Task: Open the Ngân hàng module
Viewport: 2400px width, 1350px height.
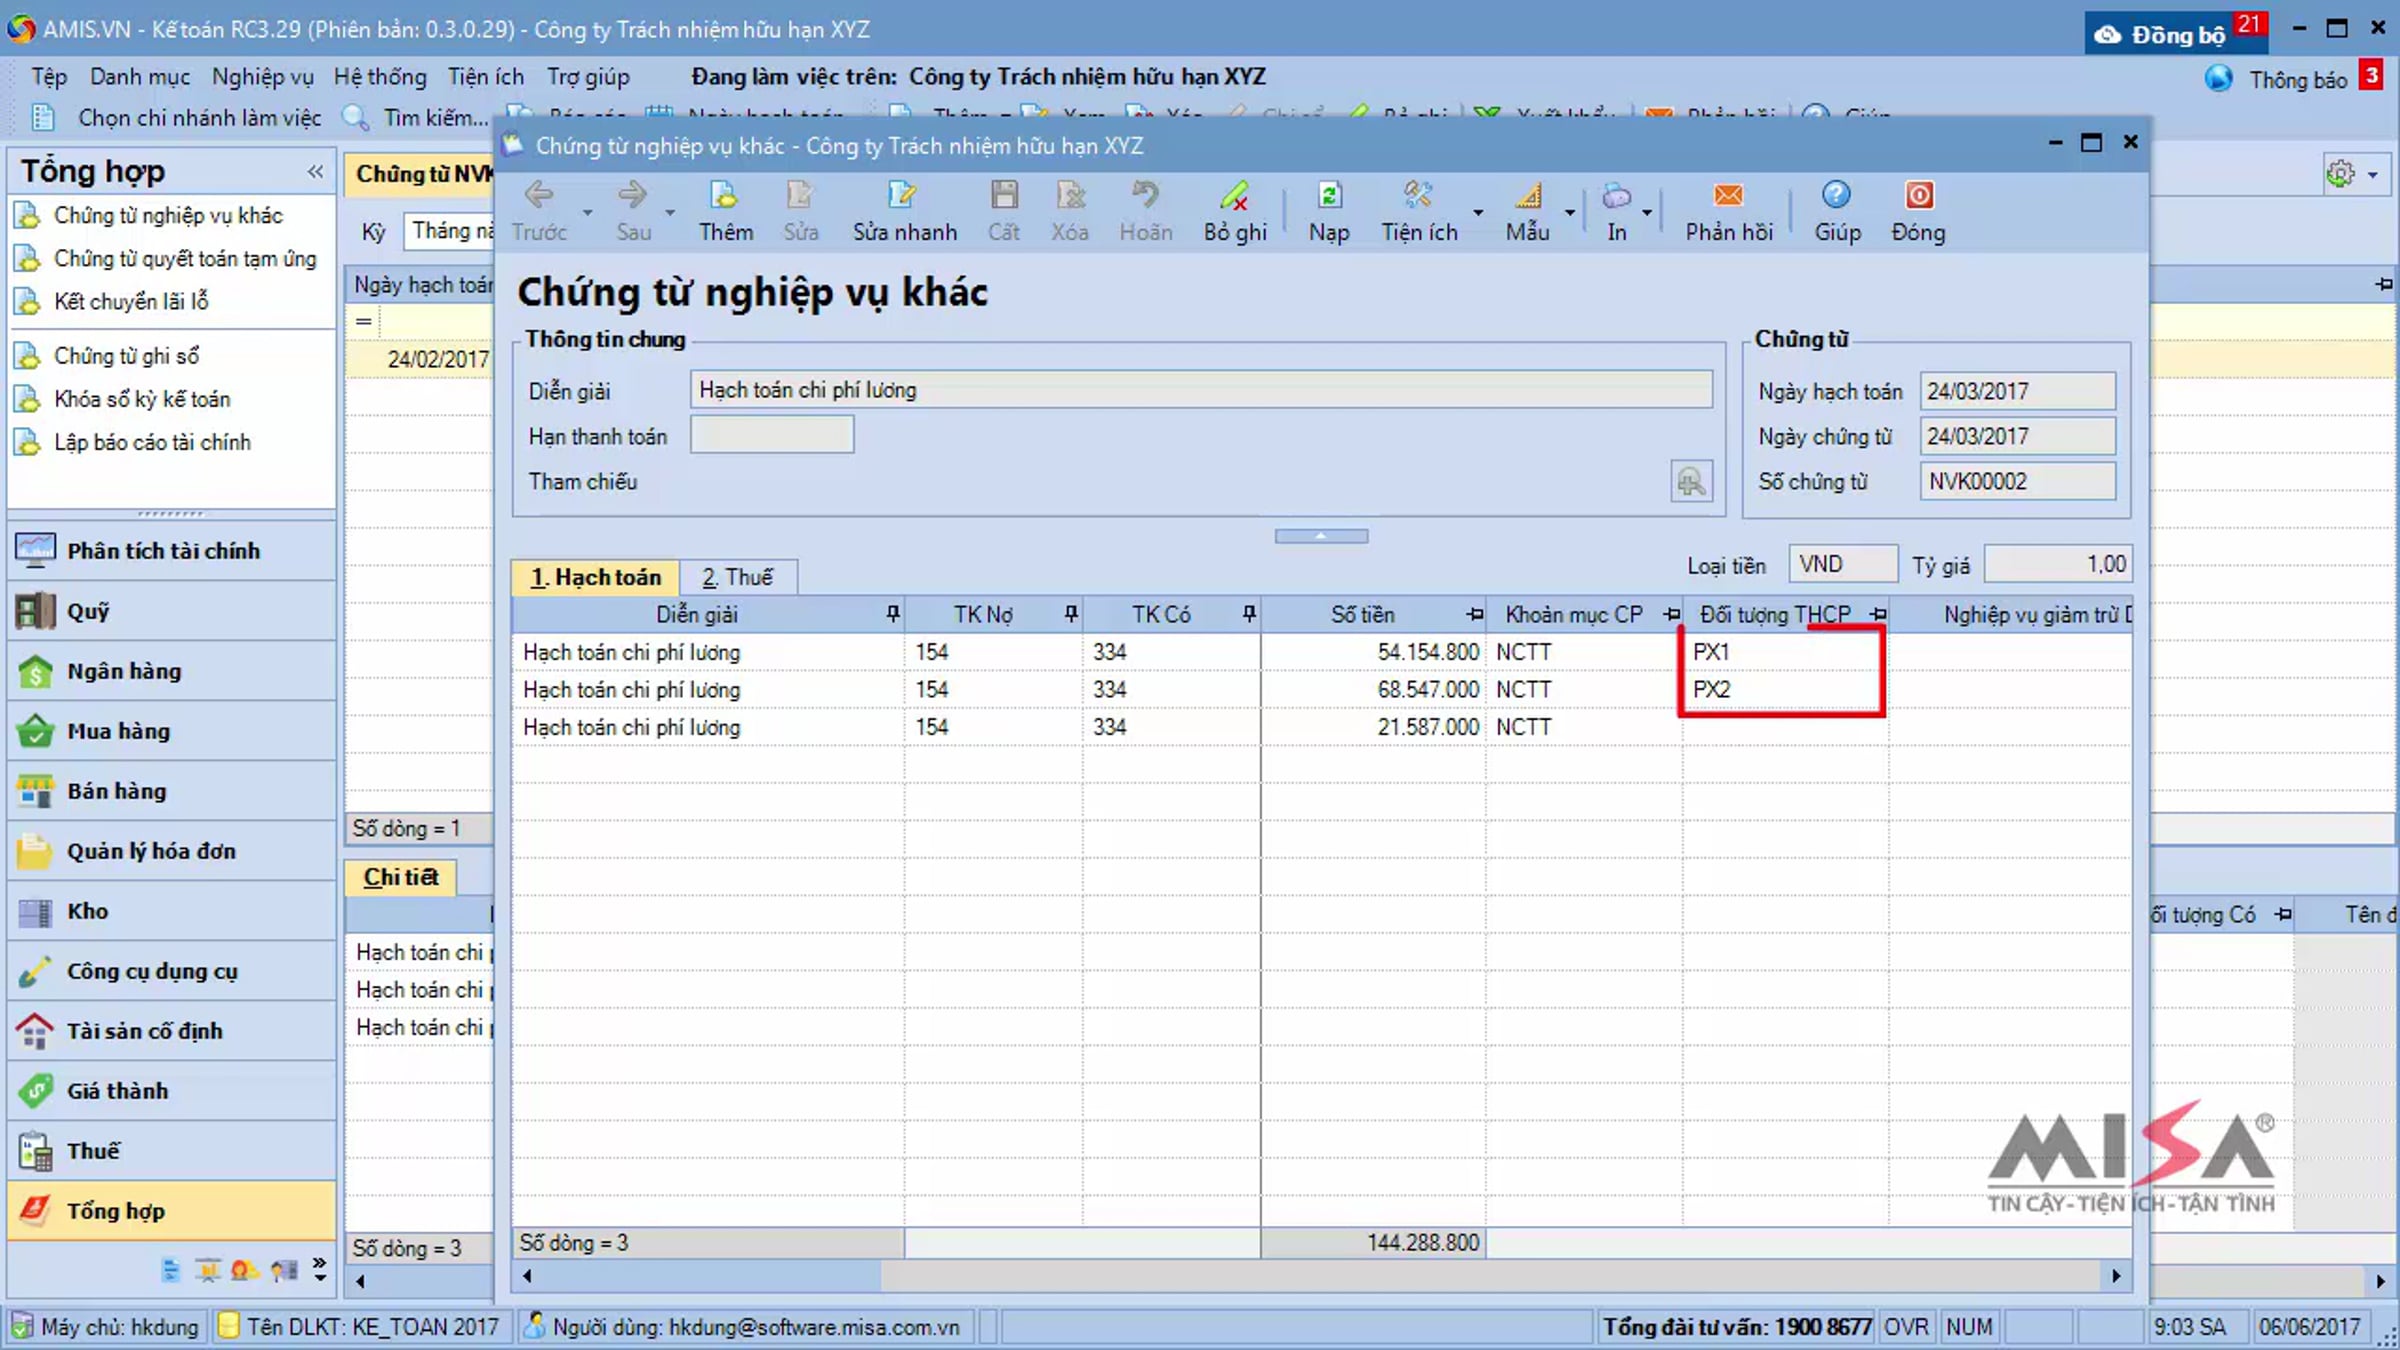Action: pos(171,671)
